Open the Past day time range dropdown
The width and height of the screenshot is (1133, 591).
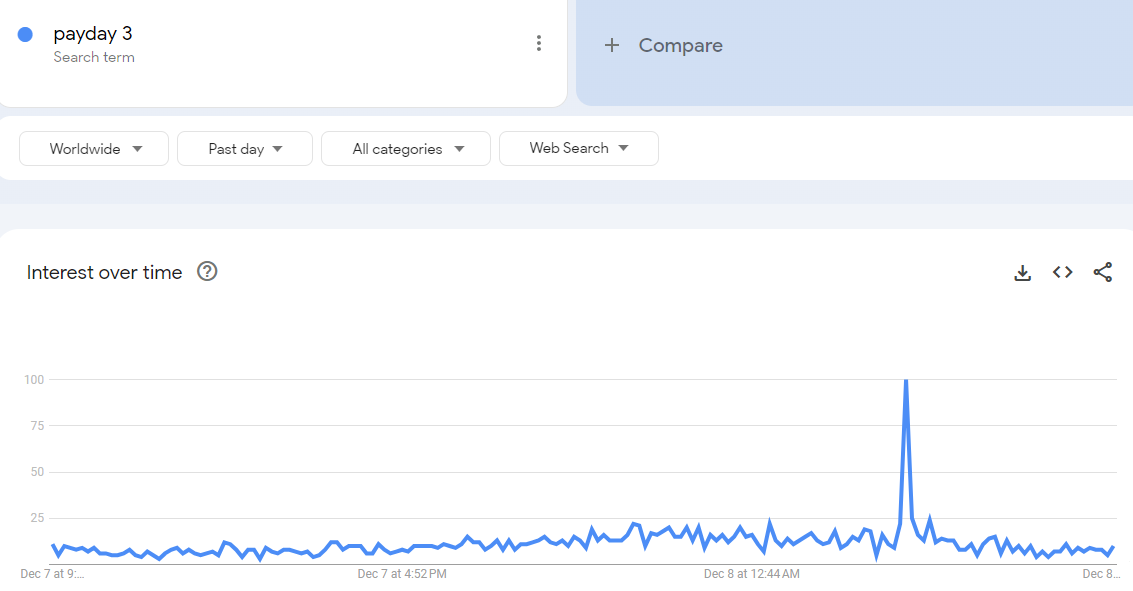(245, 149)
